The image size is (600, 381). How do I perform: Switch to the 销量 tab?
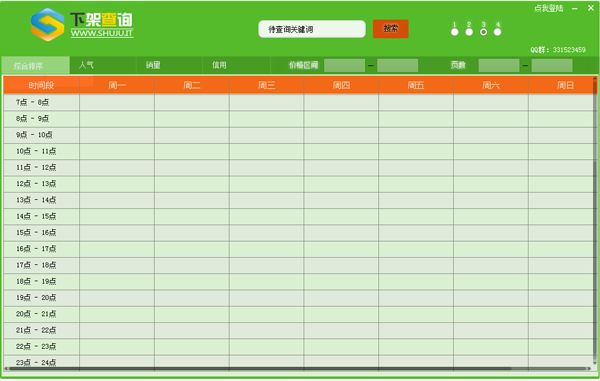click(x=169, y=65)
